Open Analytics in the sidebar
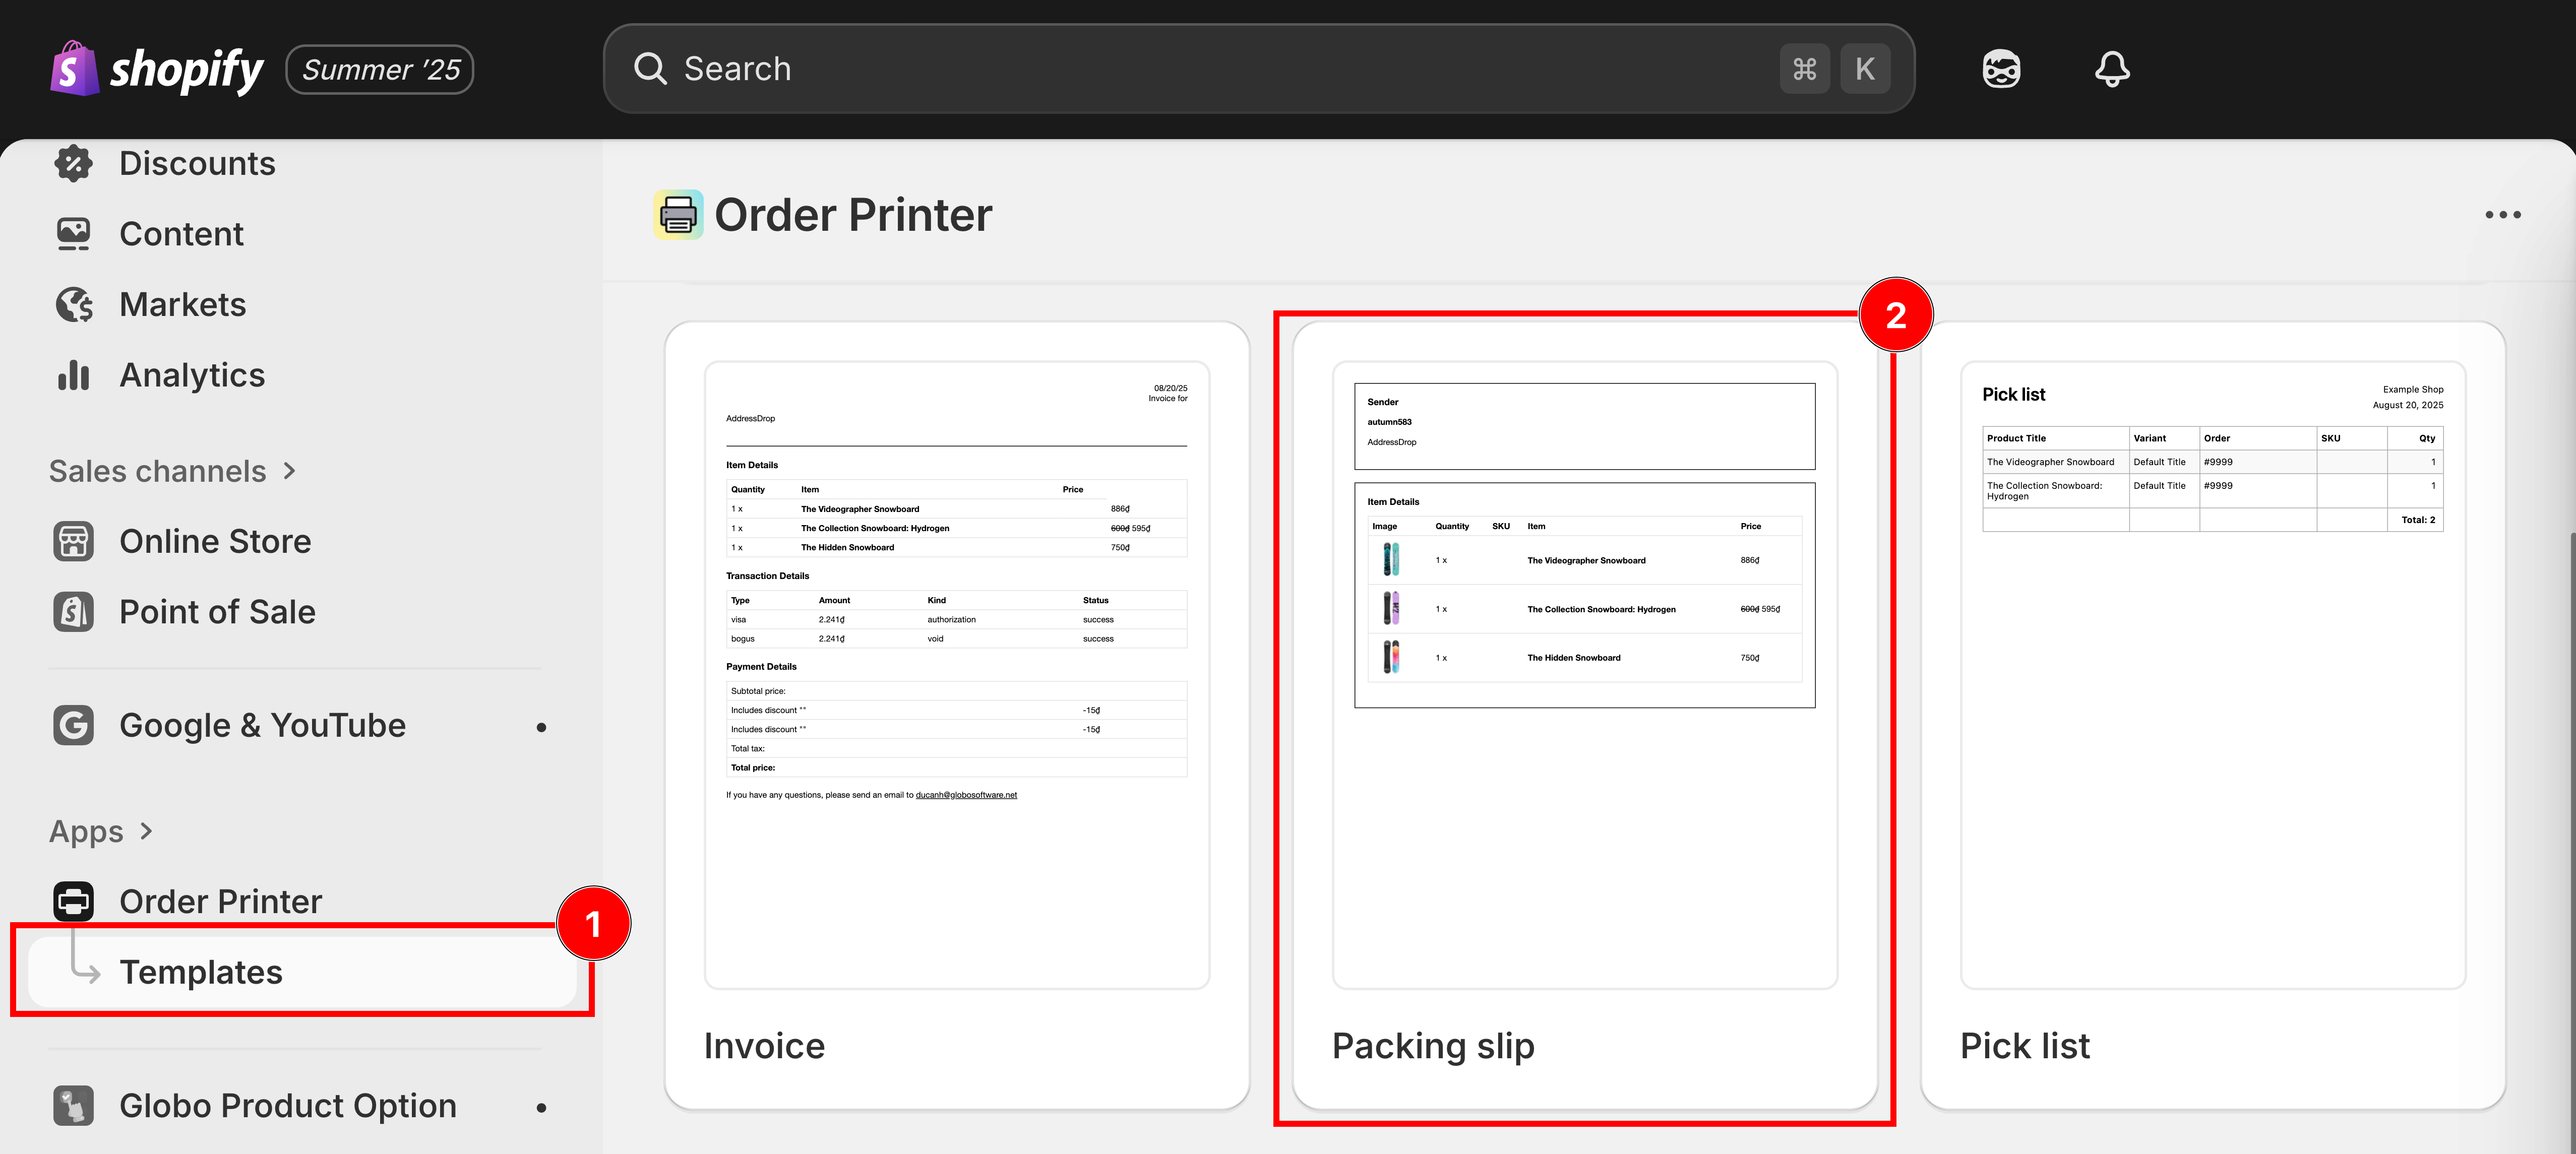Image resolution: width=2576 pixels, height=1154 pixels. point(192,375)
